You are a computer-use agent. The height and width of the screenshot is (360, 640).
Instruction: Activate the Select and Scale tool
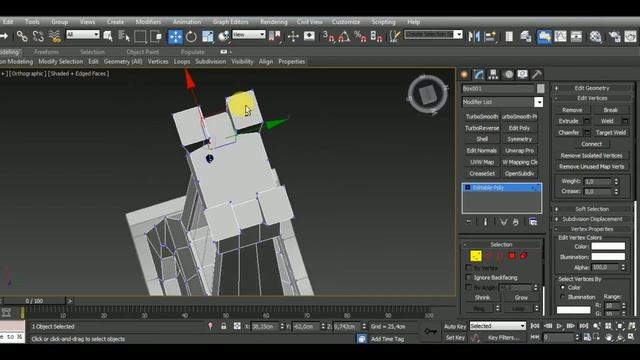(207, 37)
